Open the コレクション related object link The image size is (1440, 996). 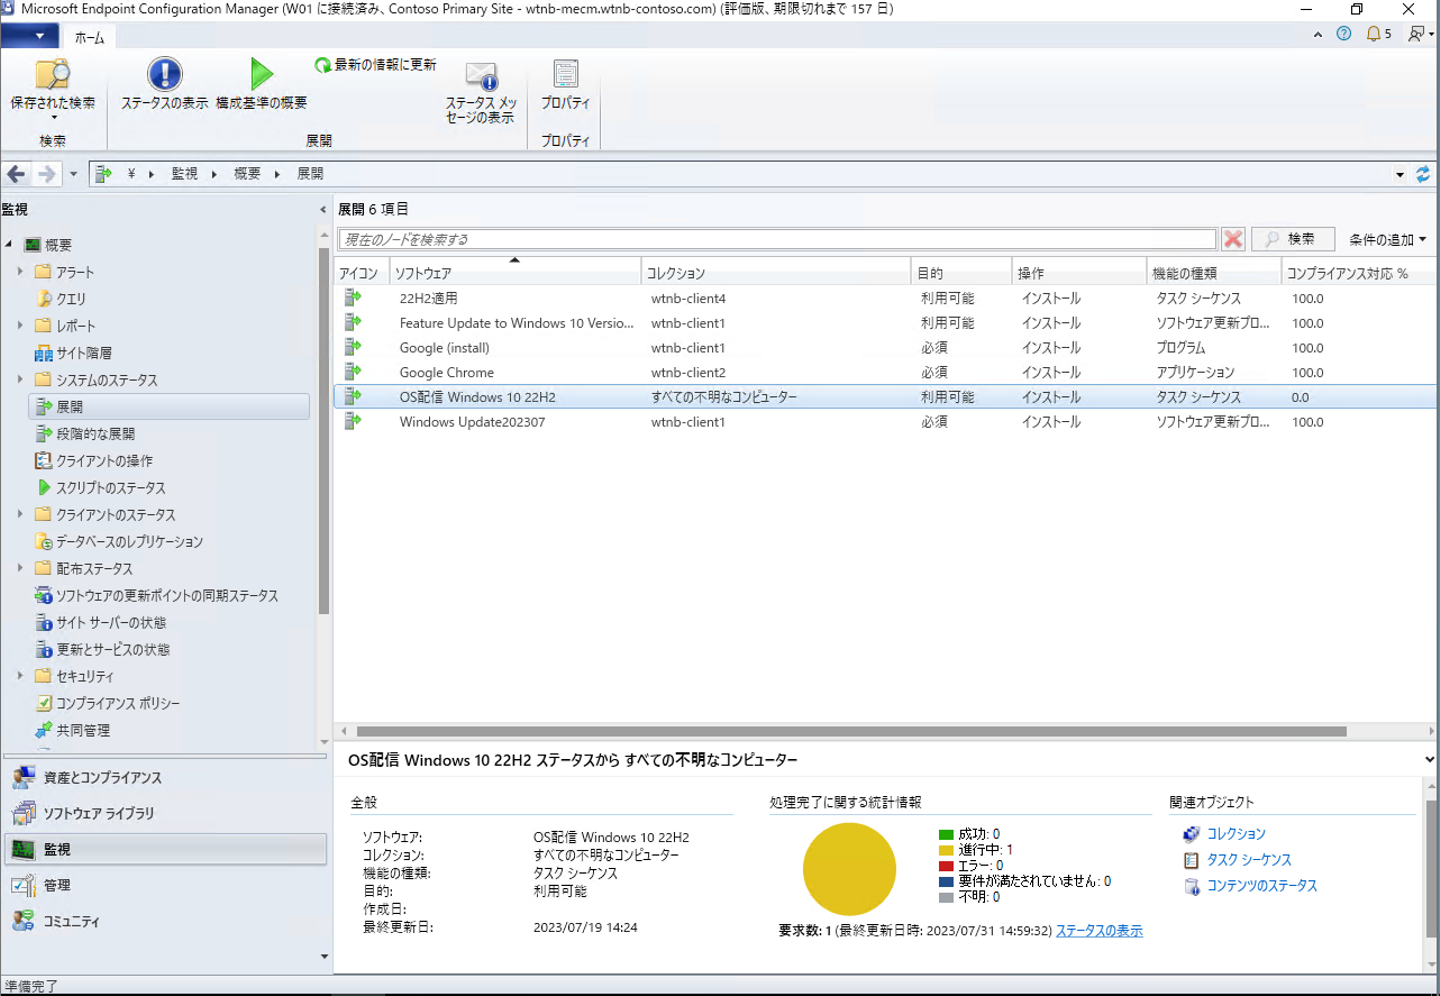(1236, 834)
